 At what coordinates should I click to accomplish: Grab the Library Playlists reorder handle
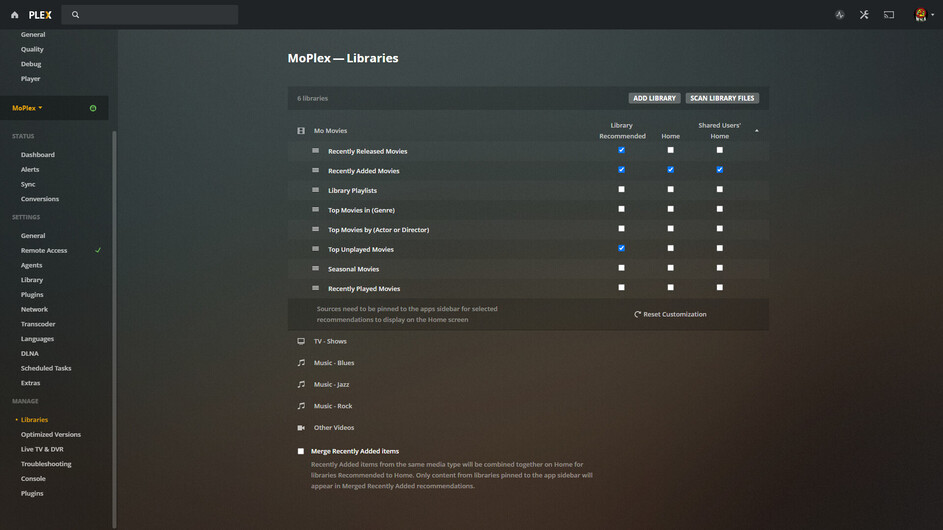tap(315, 190)
